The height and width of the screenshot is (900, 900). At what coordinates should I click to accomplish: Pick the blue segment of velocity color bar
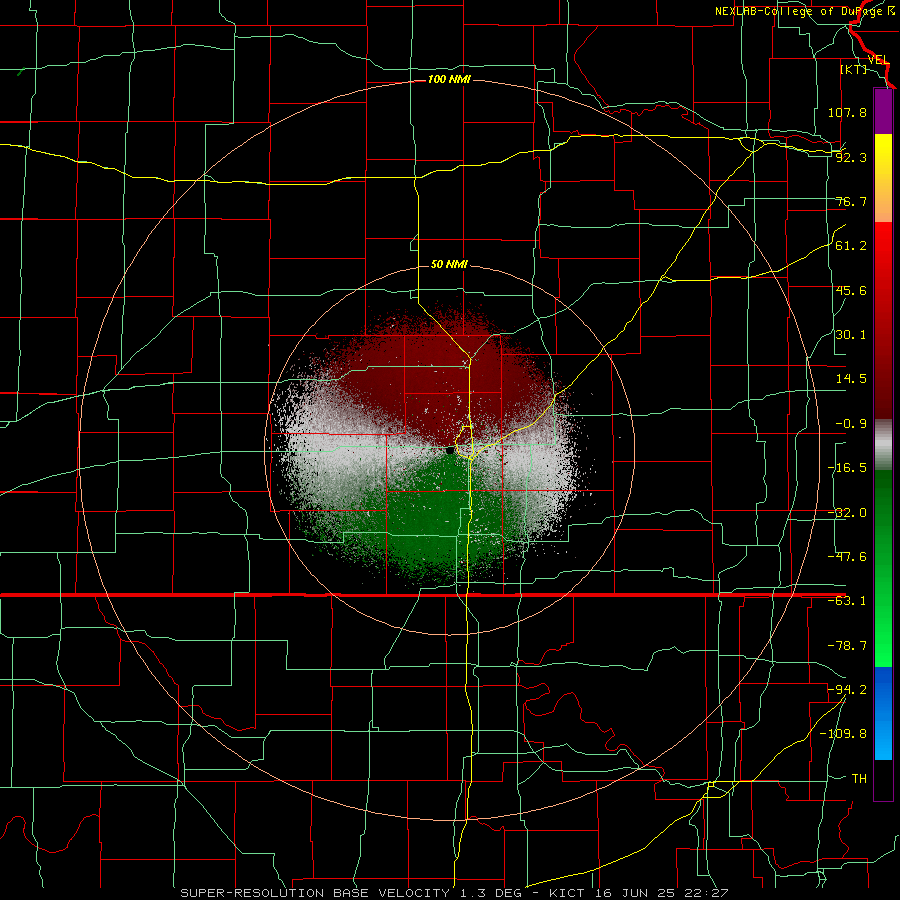pyautogui.click(x=883, y=713)
